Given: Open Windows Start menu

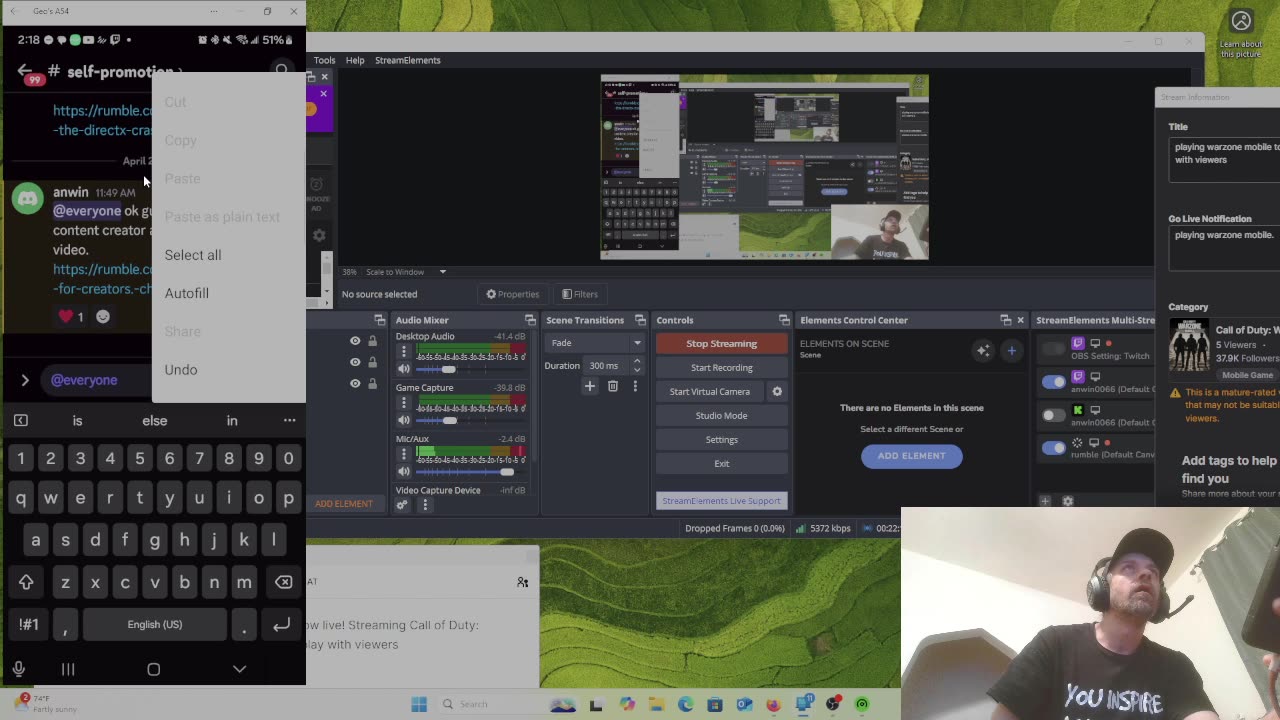Looking at the screenshot, I should pyautogui.click(x=419, y=704).
